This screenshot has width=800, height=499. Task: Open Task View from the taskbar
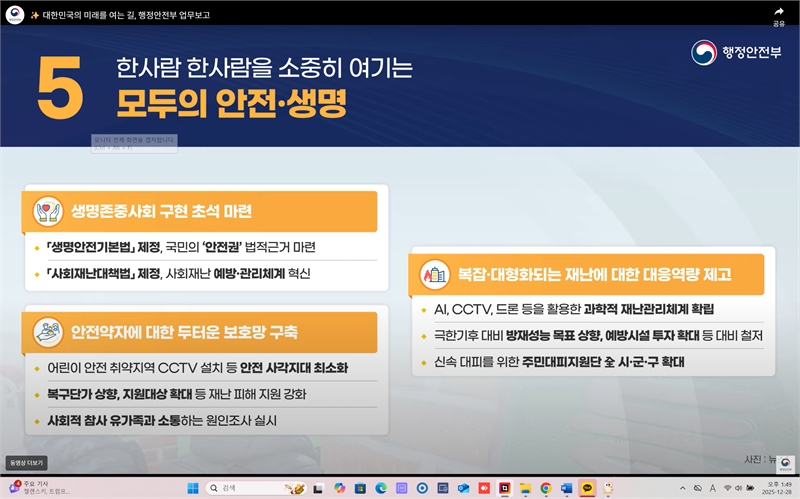[x=318, y=488]
